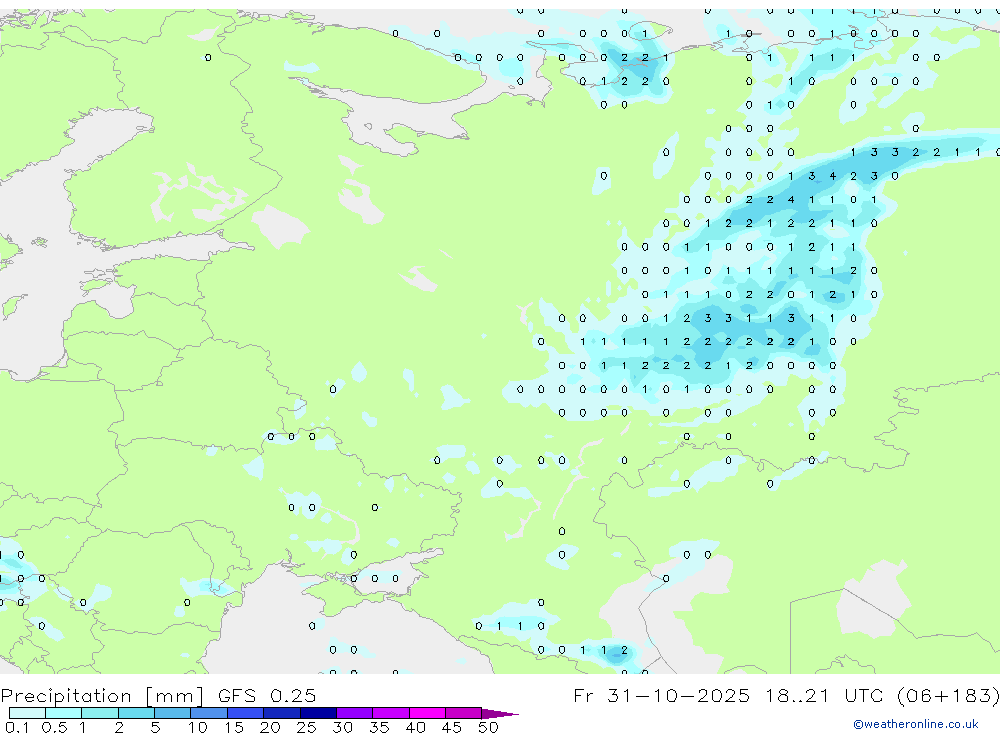
Task: Select the 25–30 mm navy legend swatch
Action: (318, 713)
